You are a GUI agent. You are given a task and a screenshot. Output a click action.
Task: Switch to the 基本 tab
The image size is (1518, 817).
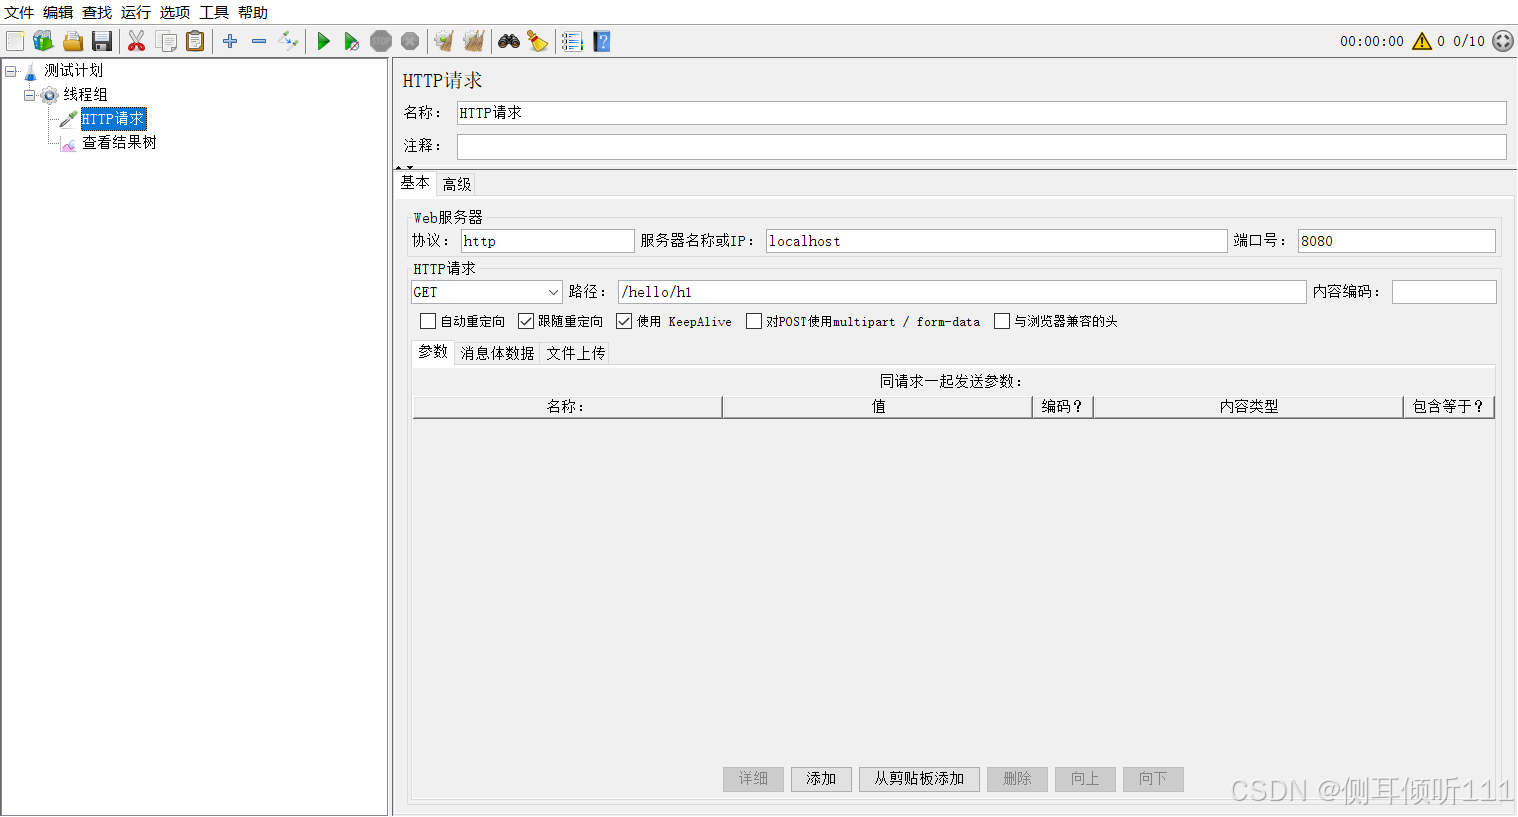[415, 183]
